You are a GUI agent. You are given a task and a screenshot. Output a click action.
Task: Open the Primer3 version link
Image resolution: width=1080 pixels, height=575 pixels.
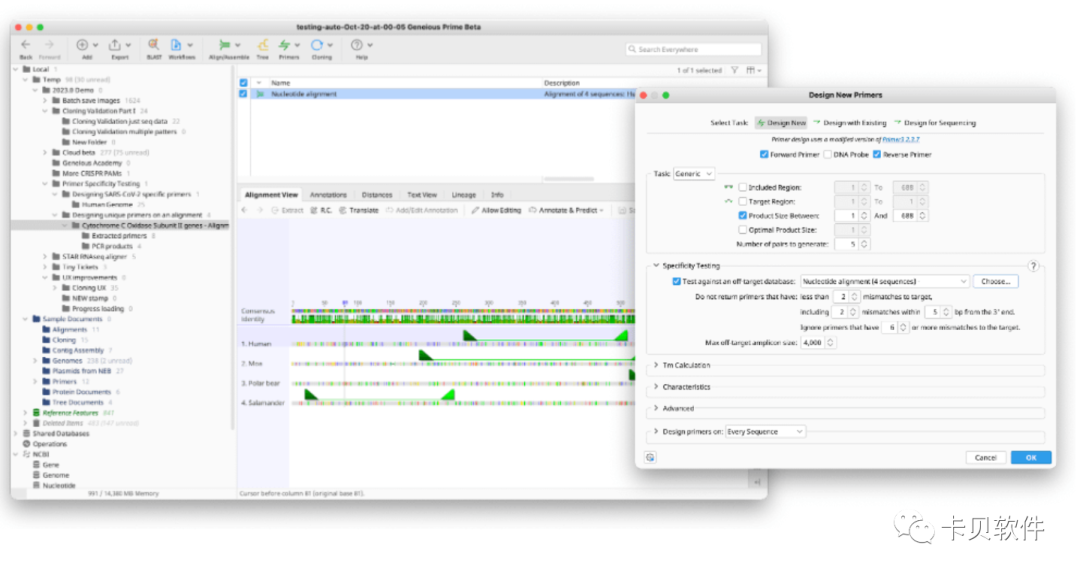(x=901, y=140)
